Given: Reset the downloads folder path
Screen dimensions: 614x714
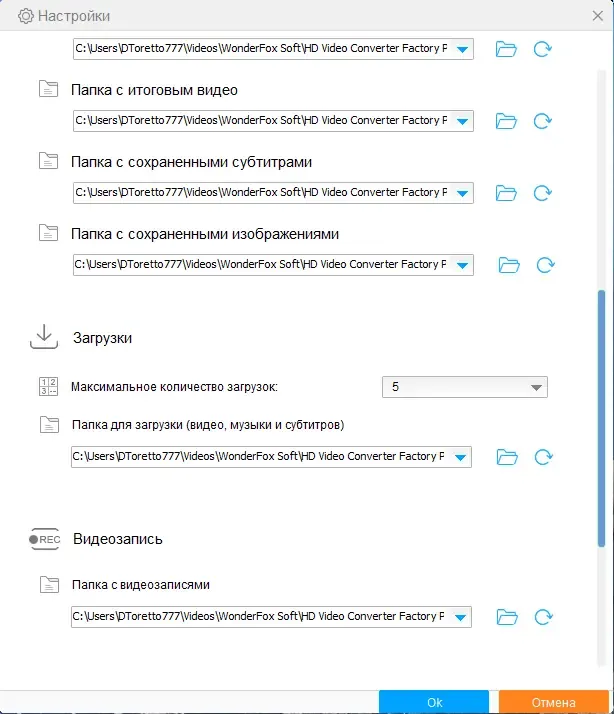Looking at the screenshot, I should click(x=544, y=457).
